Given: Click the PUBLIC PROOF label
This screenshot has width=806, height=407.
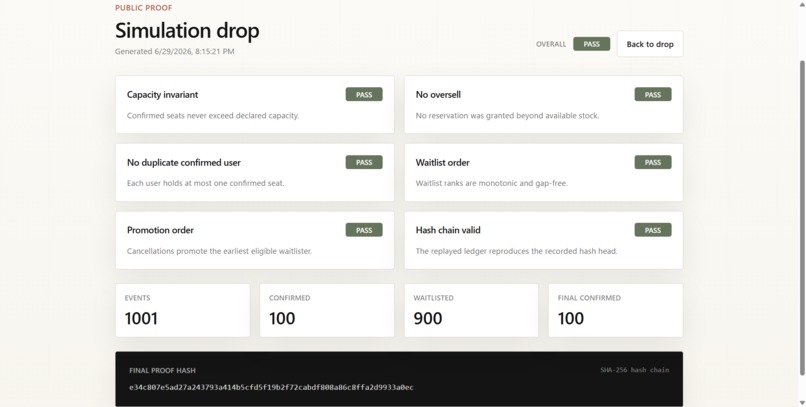Looking at the screenshot, I should tap(143, 8).
